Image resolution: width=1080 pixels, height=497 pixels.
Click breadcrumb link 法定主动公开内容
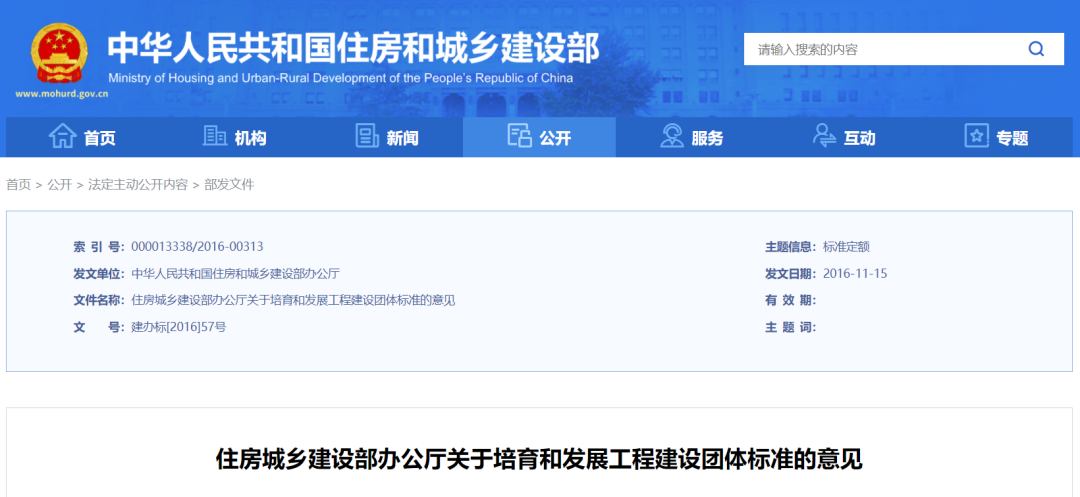click(138, 184)
